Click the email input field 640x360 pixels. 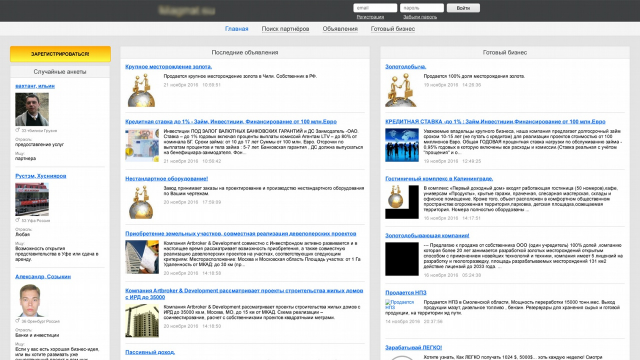pyautogui.click(x=375, y=8)
